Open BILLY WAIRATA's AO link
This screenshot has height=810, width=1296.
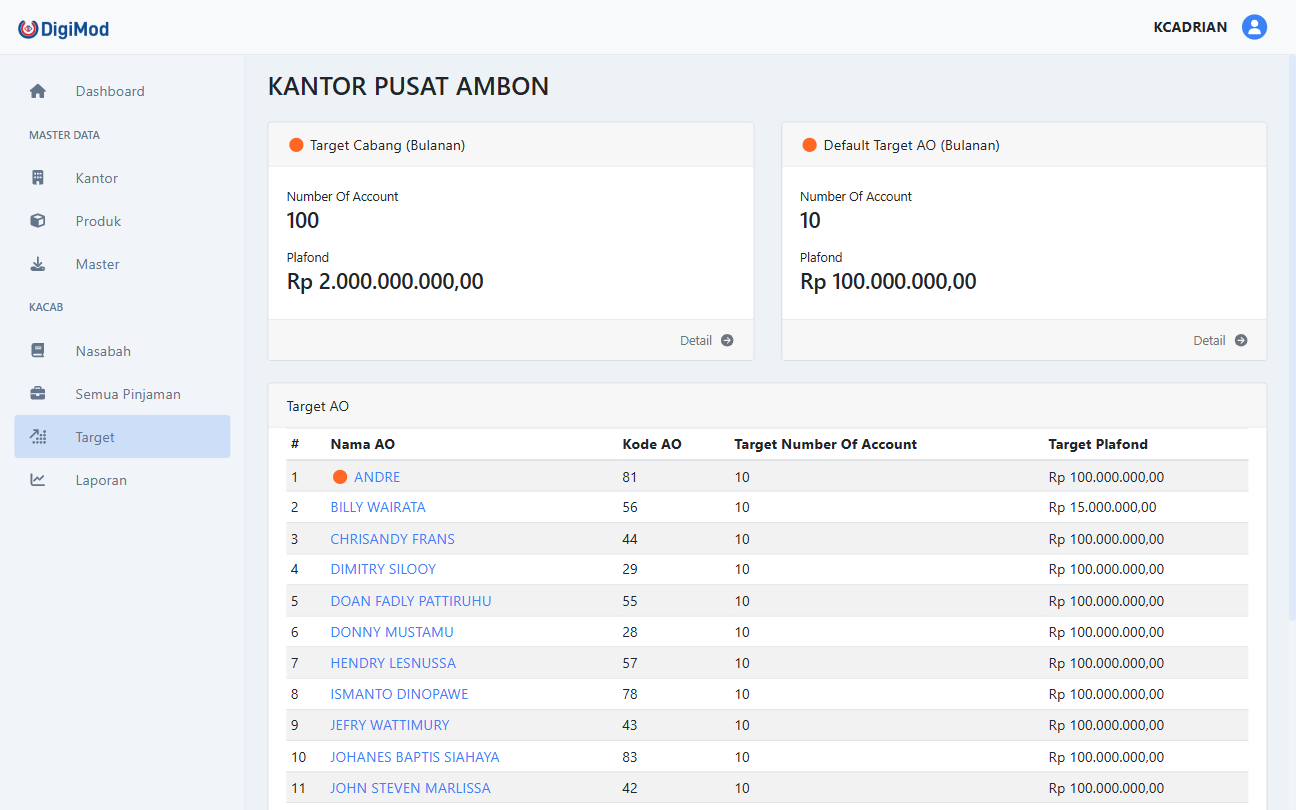[378, 507]
